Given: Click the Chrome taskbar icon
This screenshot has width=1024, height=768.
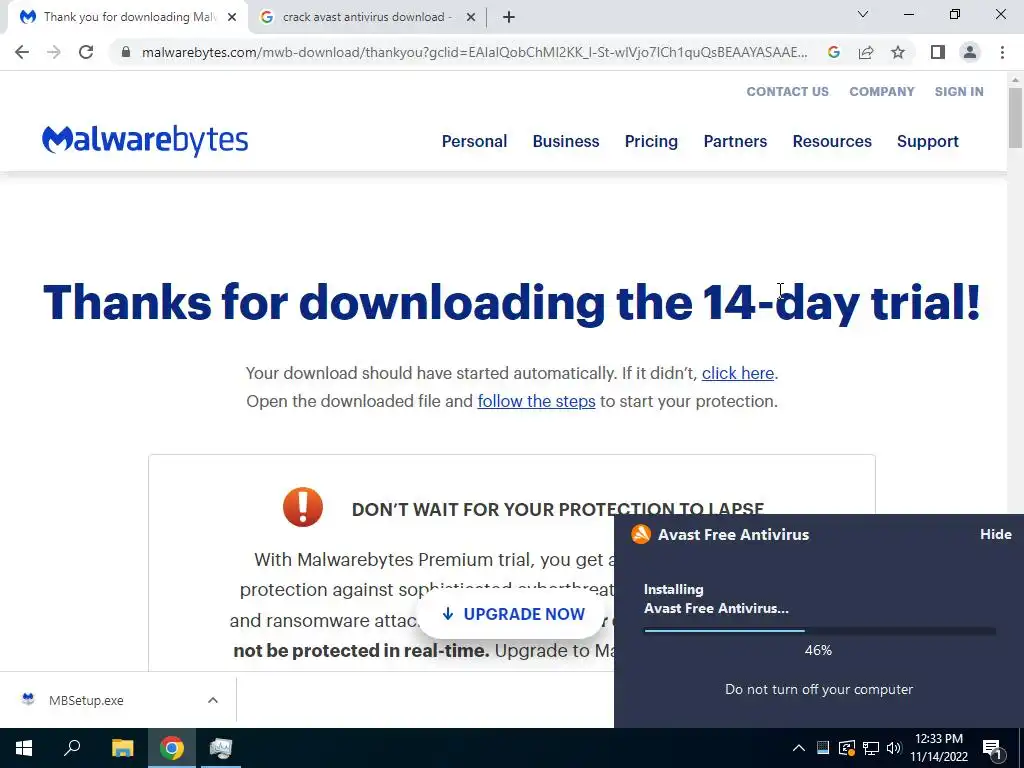Looking at the screenshot, I should (x=172, y=748).
